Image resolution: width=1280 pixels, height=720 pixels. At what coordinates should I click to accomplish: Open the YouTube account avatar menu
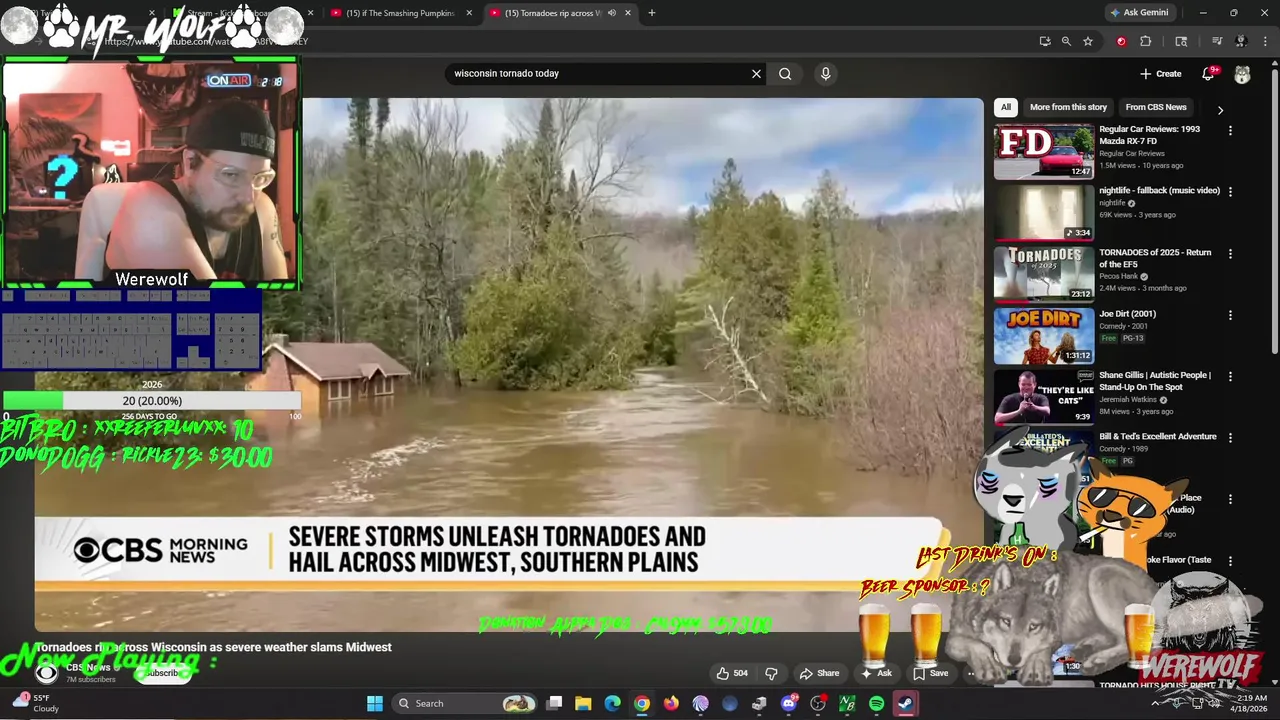(1242, 74)
